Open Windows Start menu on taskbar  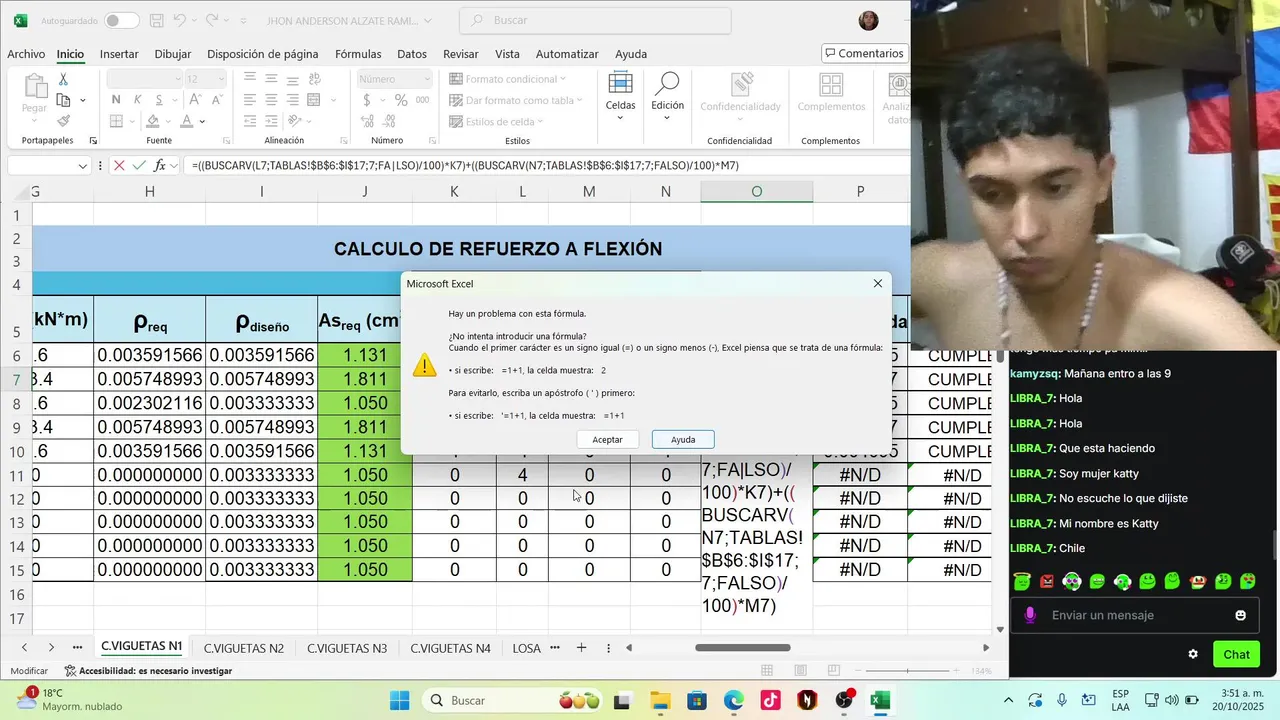(399, 700)
